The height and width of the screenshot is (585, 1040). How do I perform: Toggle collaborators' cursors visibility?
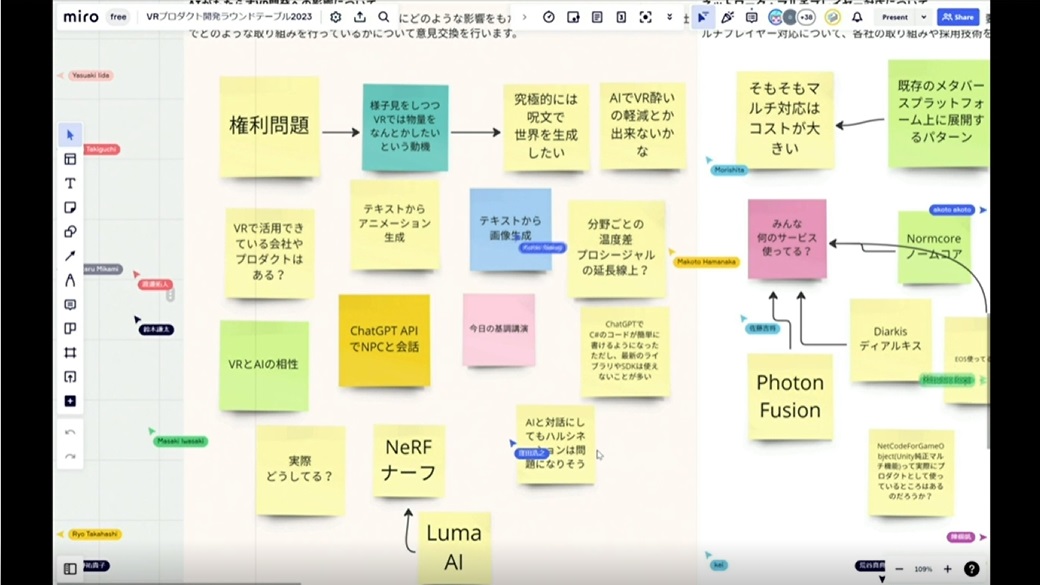tap(703, 17)
